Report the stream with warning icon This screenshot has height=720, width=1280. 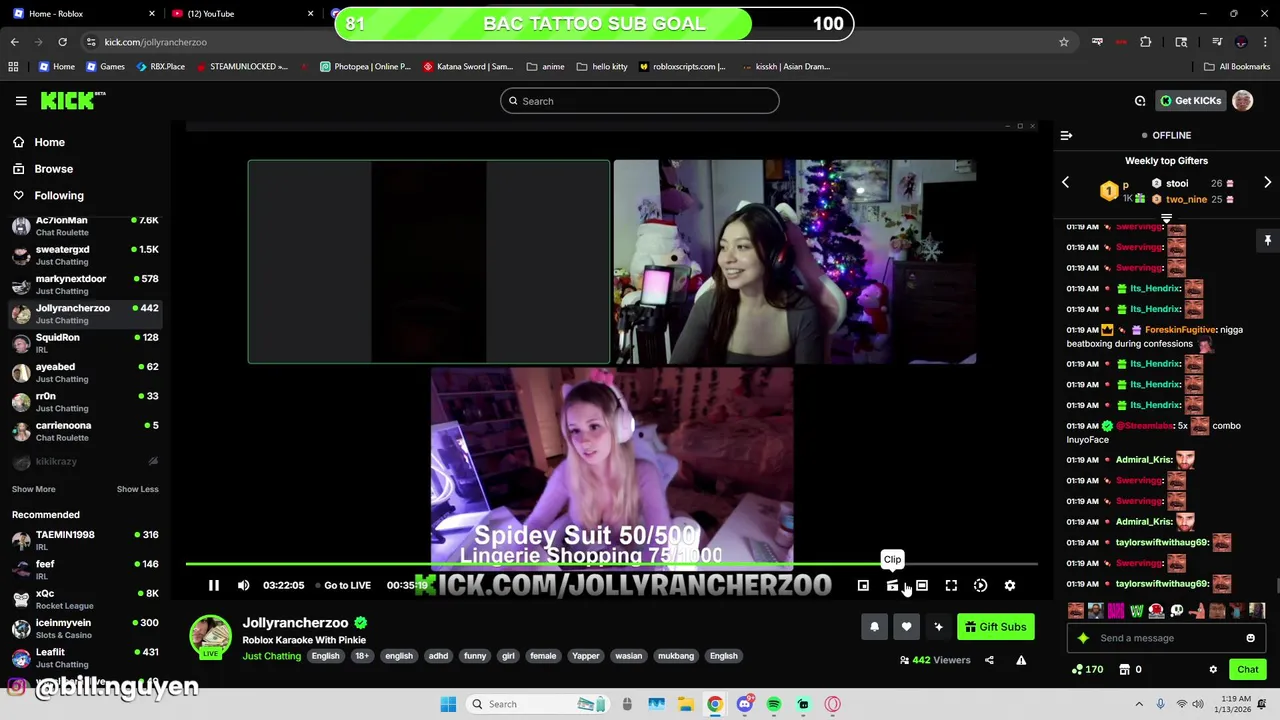1021,660
